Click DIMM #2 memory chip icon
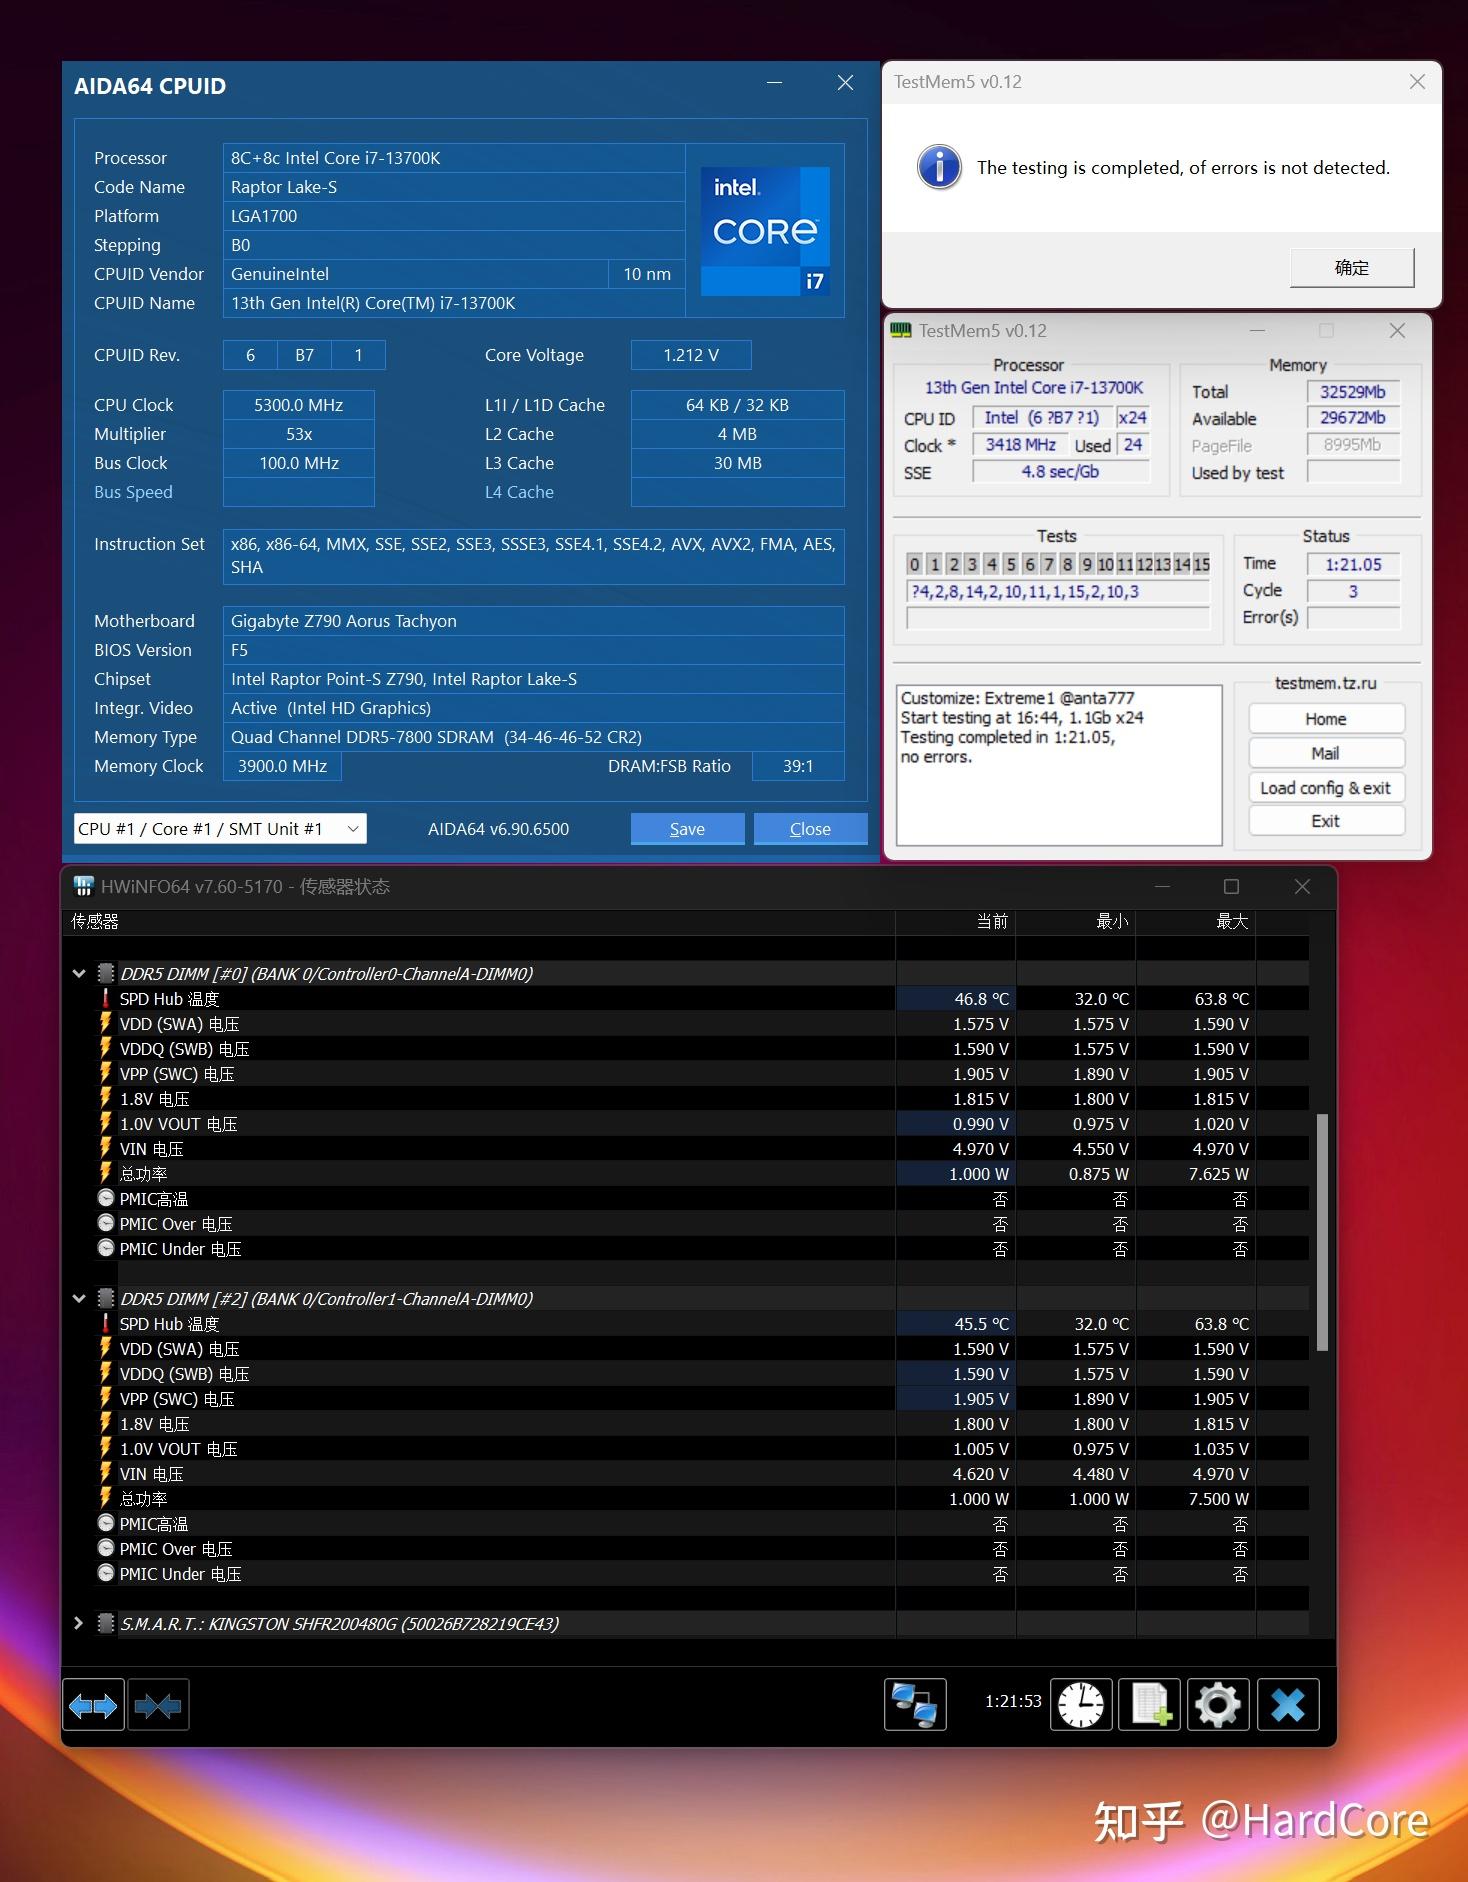This screenshot has width=1468, height=1882. pos(105,1298)
